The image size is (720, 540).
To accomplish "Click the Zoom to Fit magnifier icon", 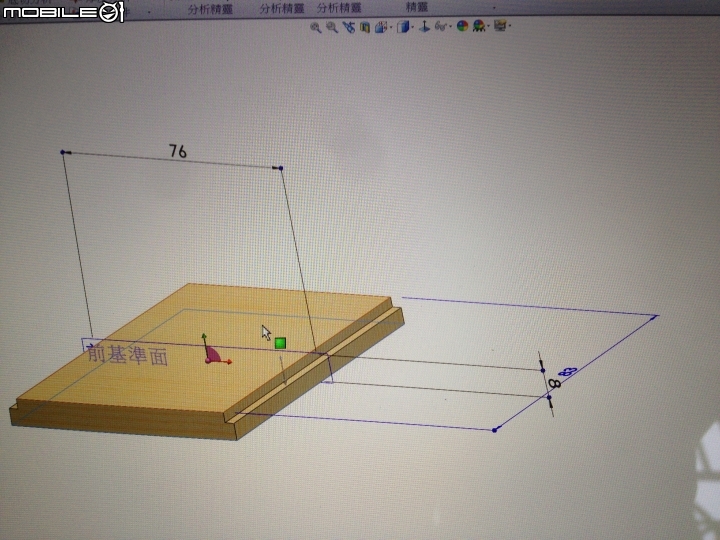I will 315,28.
